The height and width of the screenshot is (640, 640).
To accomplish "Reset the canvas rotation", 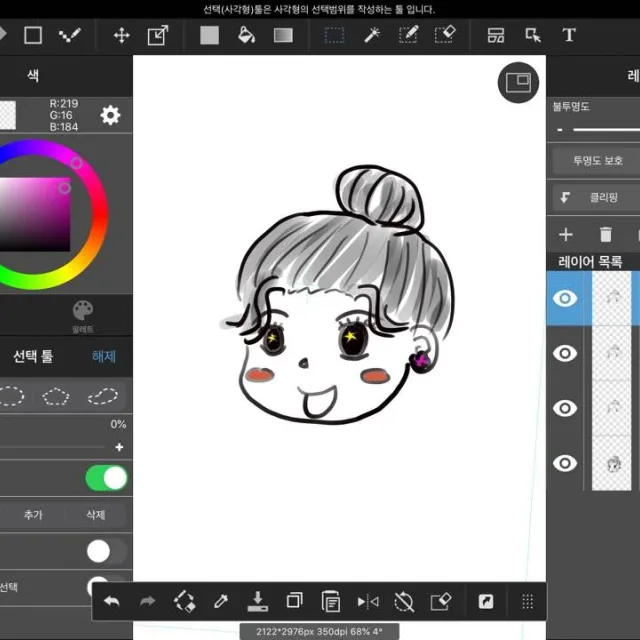I will (x=404, y=602).
